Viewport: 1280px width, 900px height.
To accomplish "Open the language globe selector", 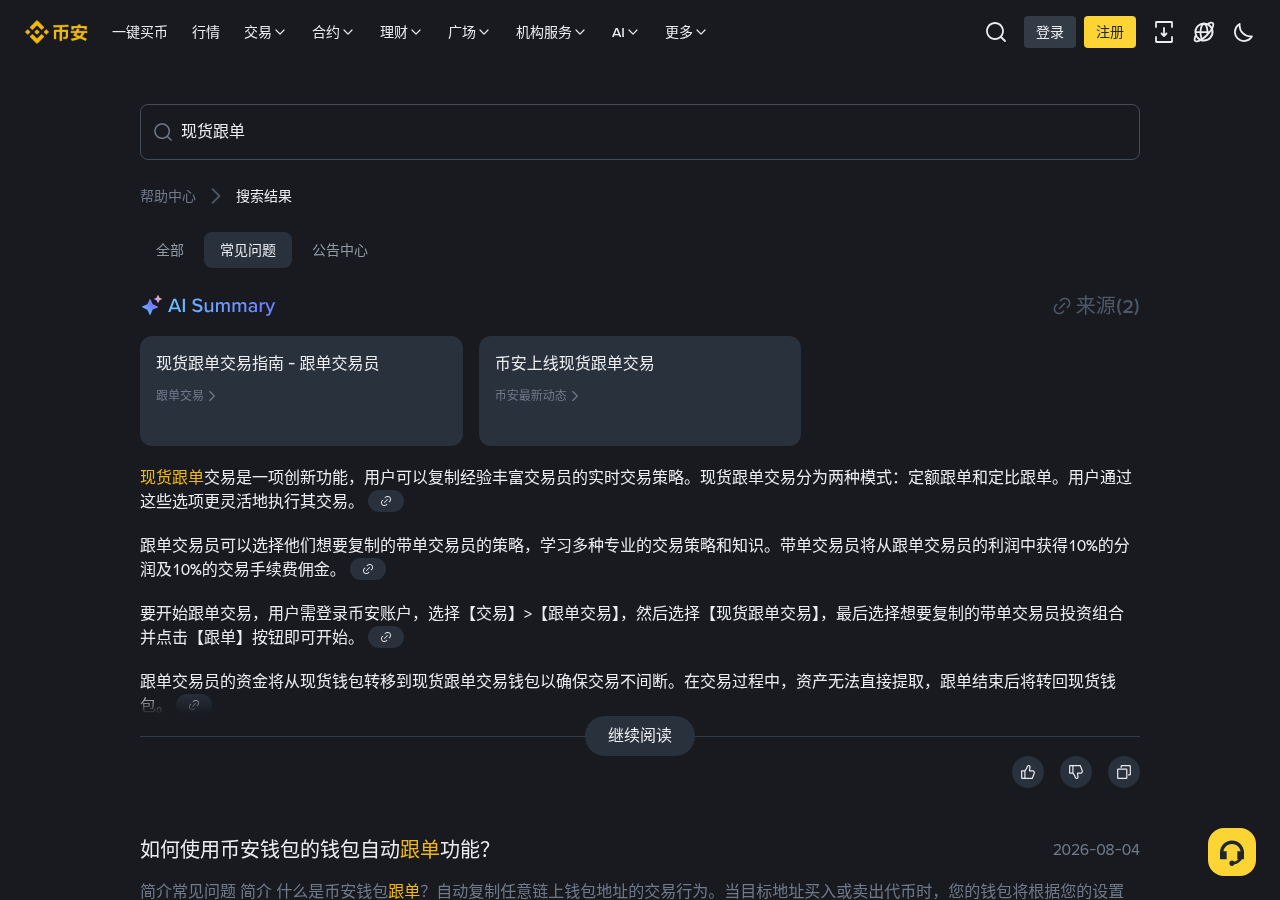I will (x=1204, y=32).
